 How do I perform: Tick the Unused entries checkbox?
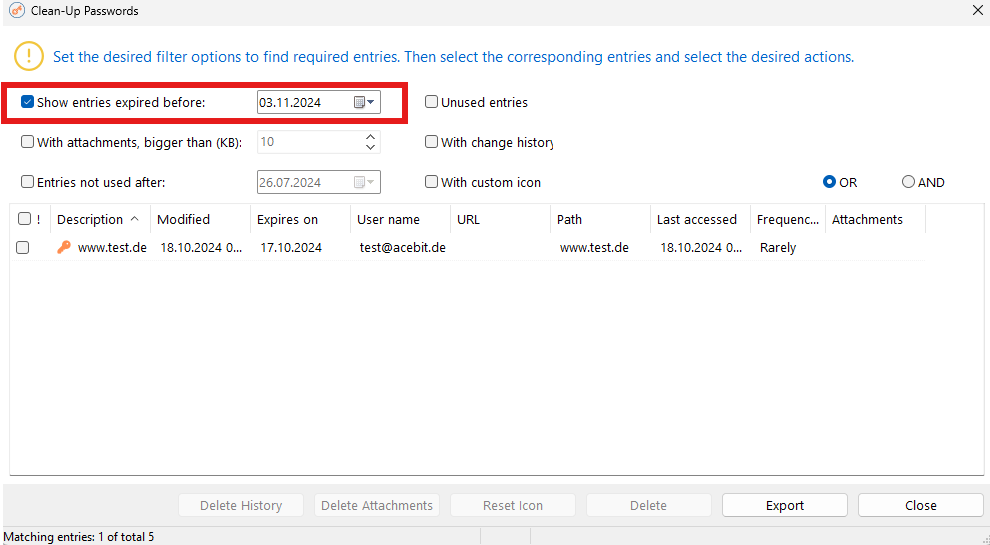coord(431,102)
